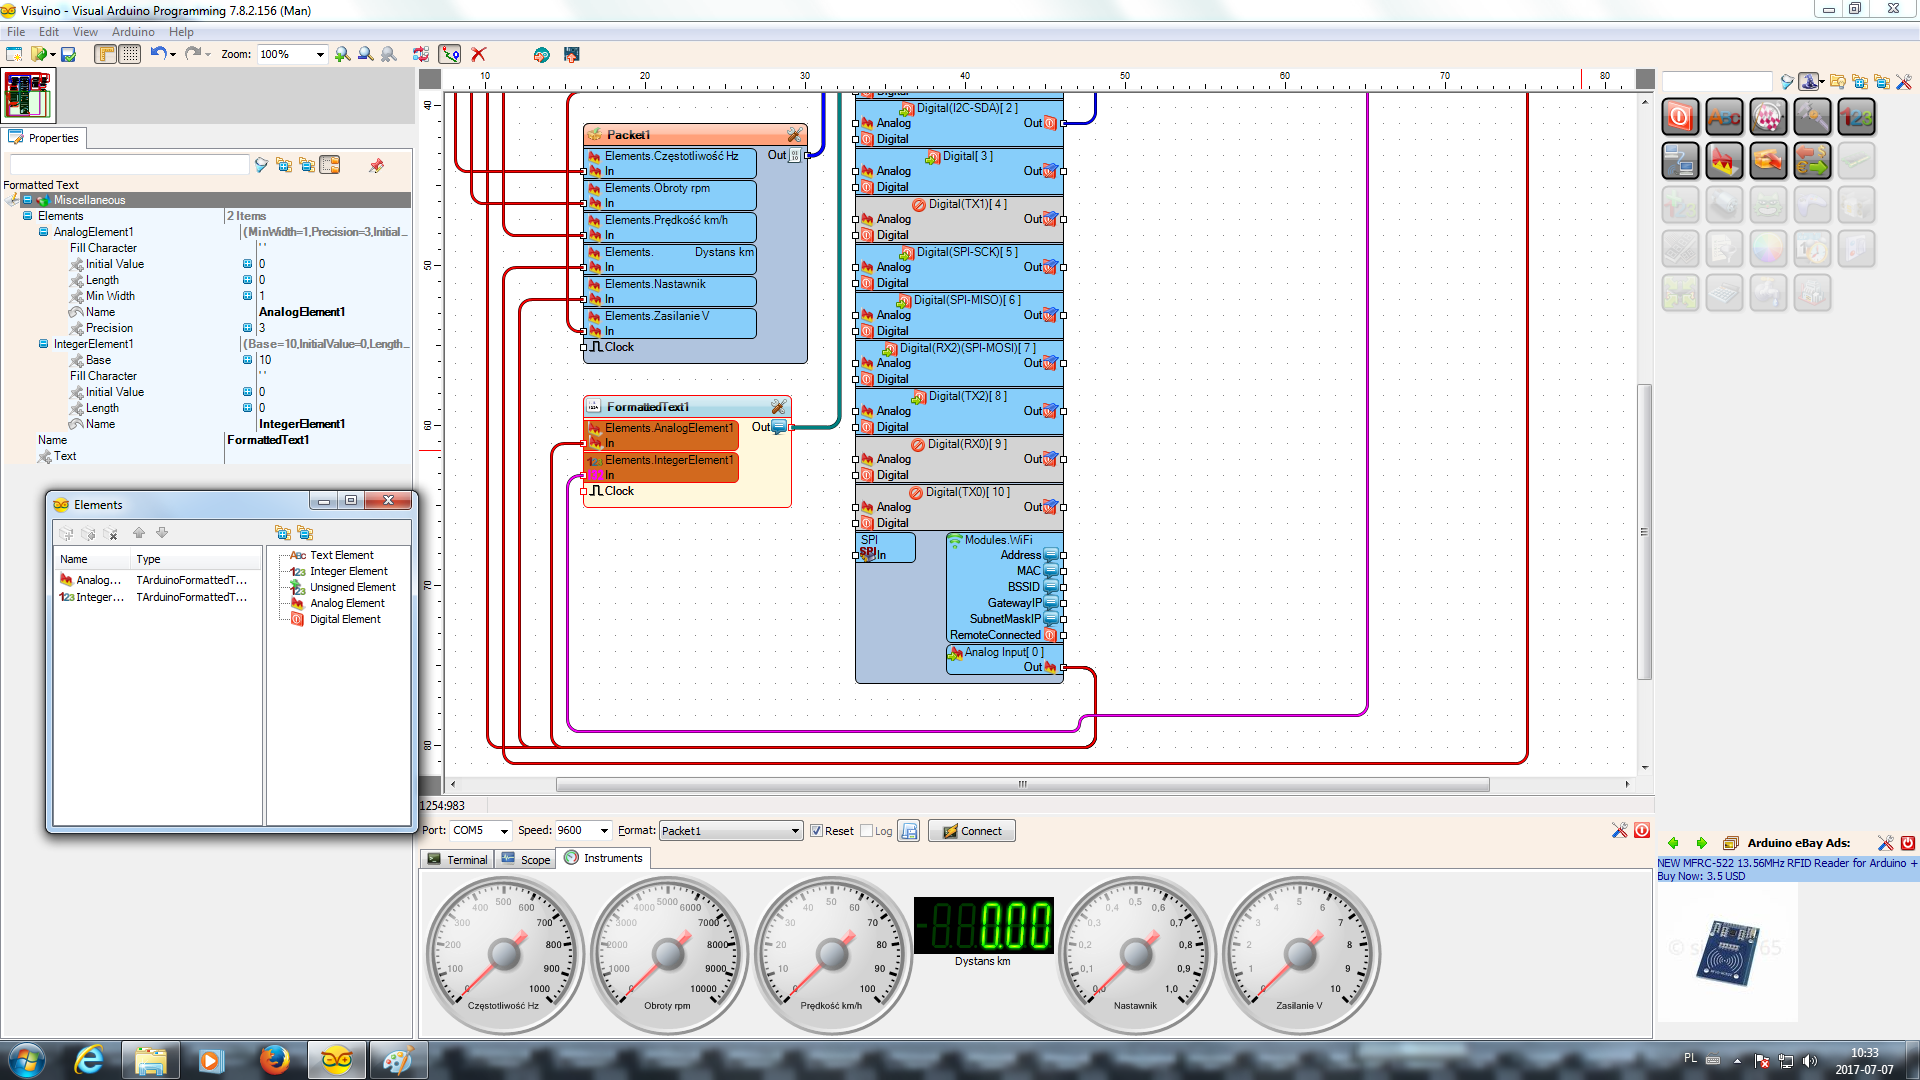Click the filter icon next to Properties search
Viewport: 1920px width, 1080px height.
(261, 165)
